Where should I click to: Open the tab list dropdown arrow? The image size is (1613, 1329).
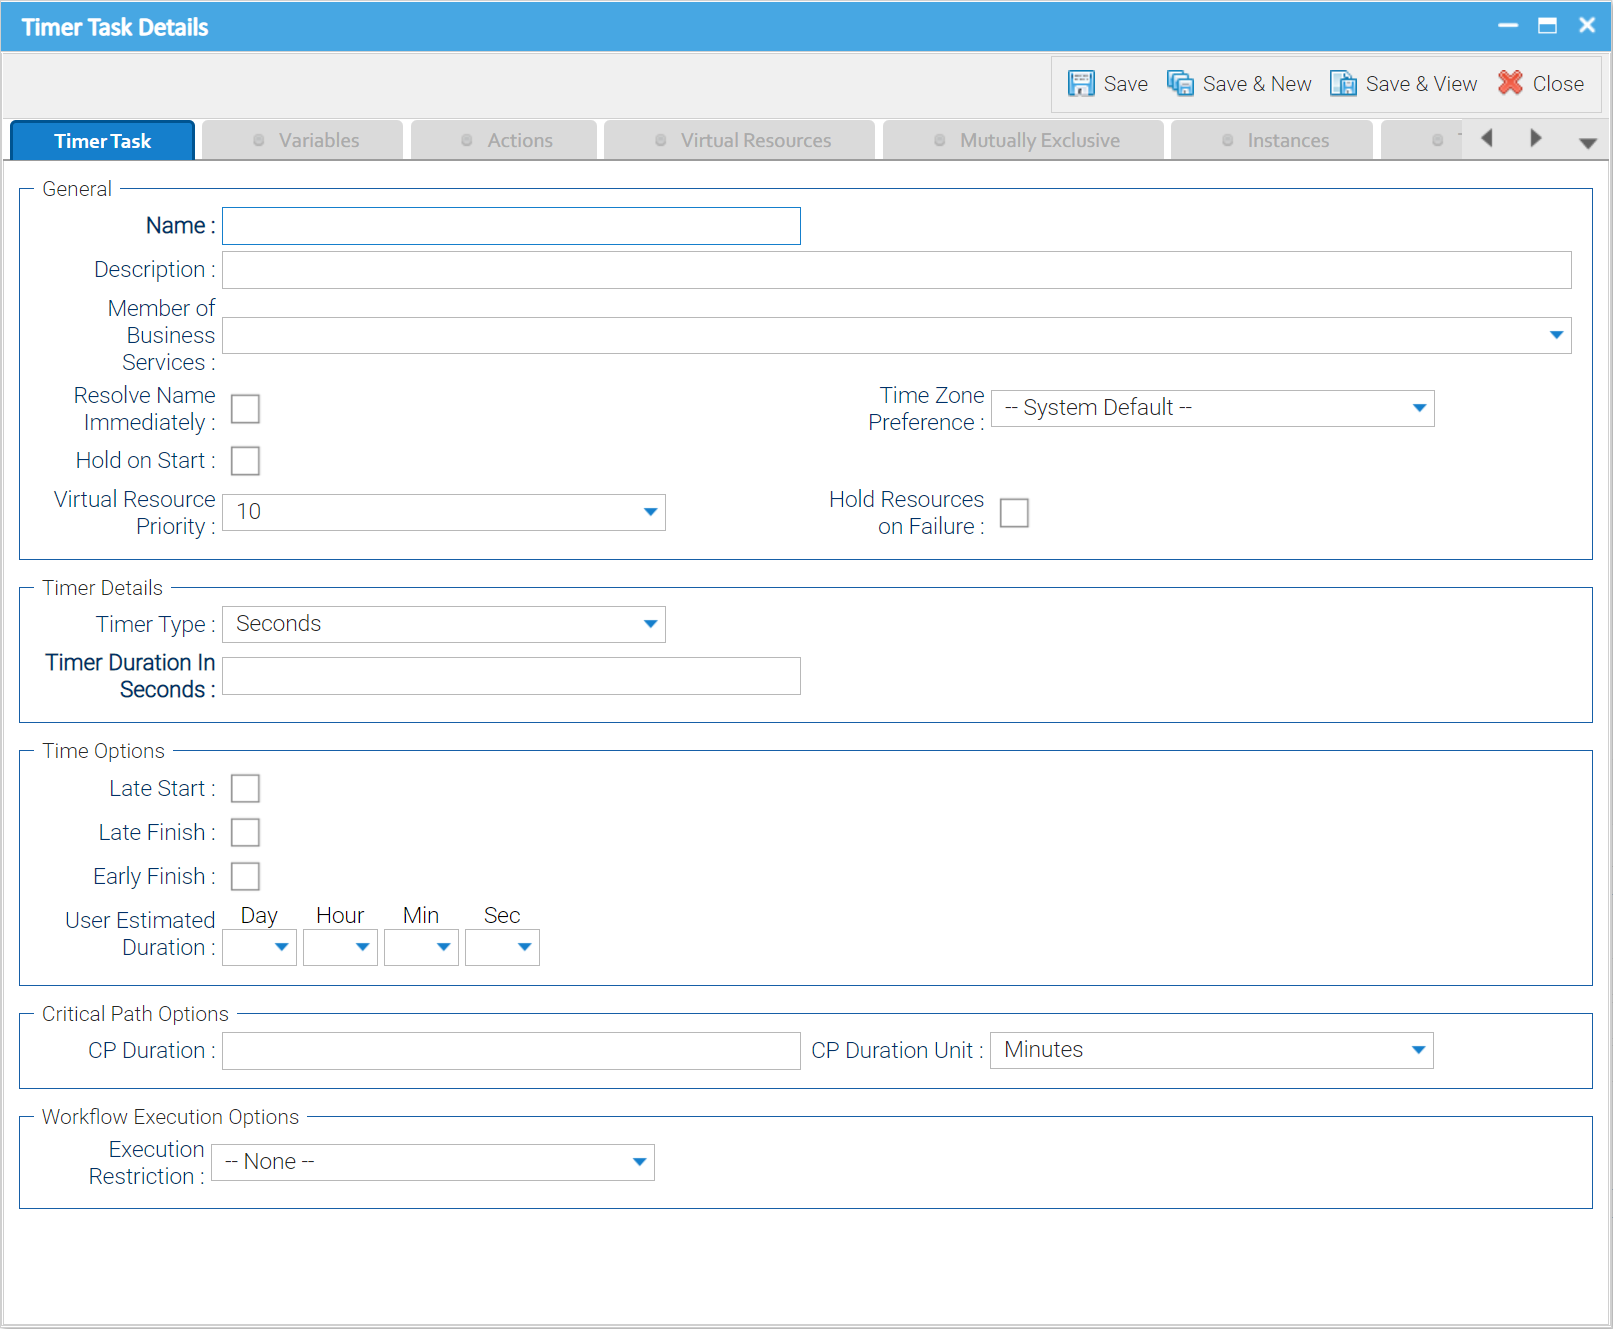(1587, 143)
